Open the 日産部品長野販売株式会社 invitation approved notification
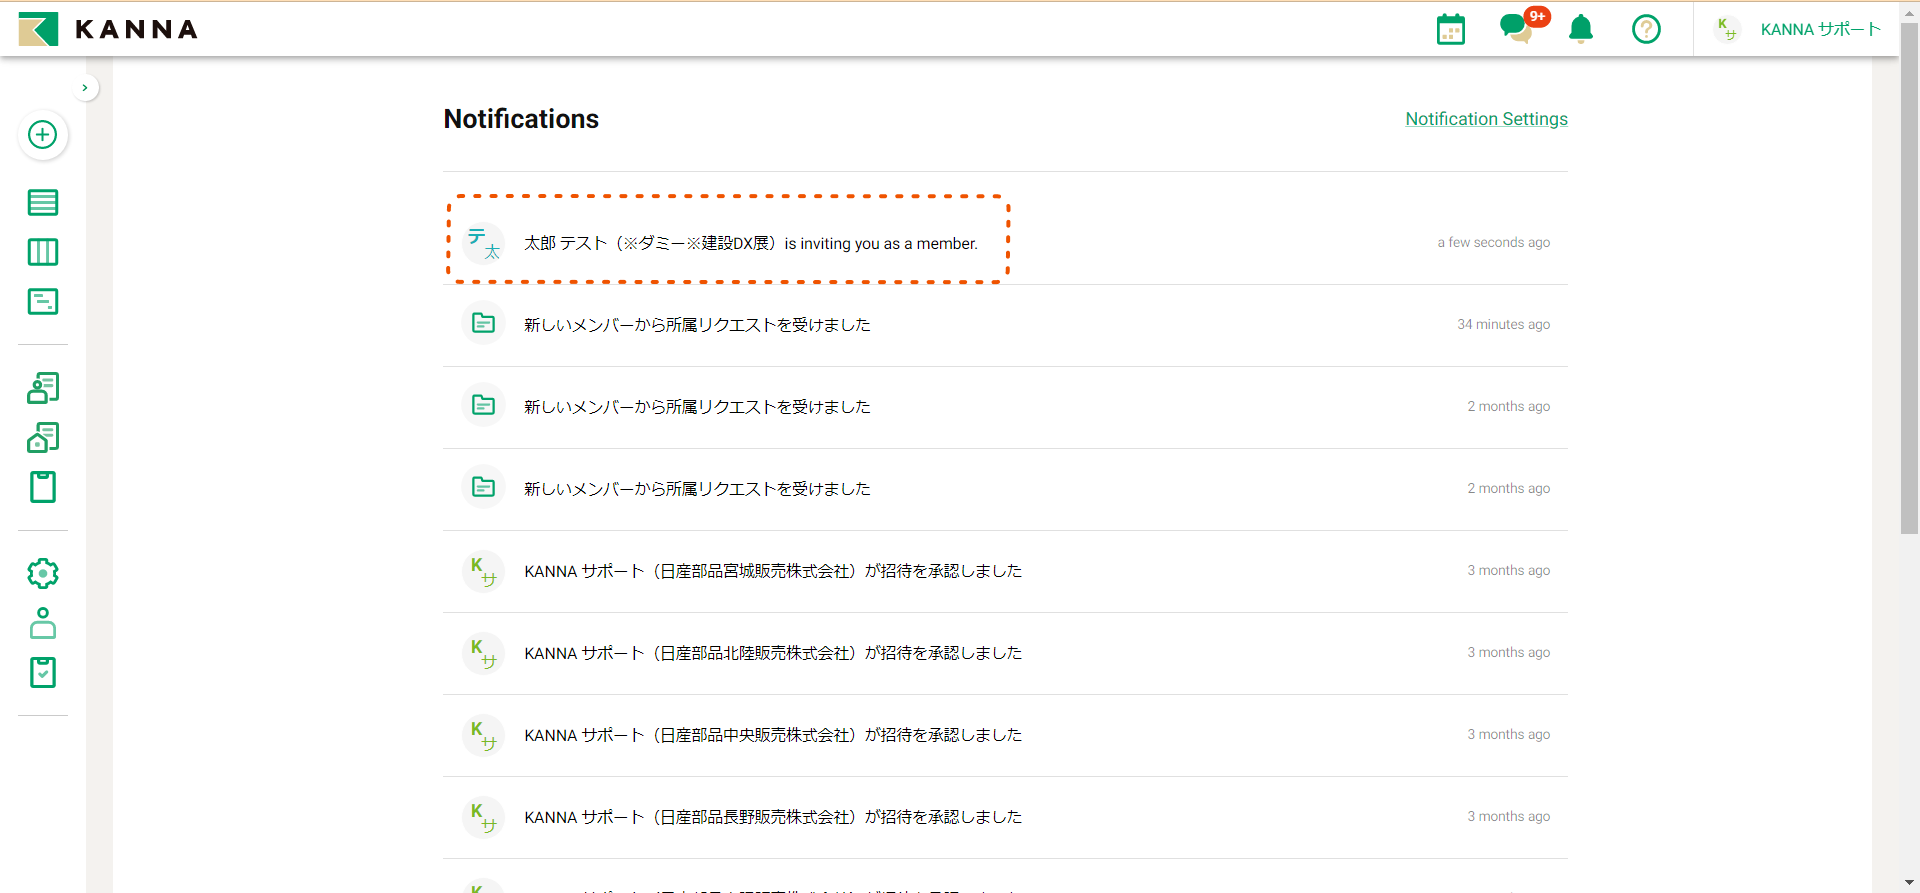 tap(772, 817)
